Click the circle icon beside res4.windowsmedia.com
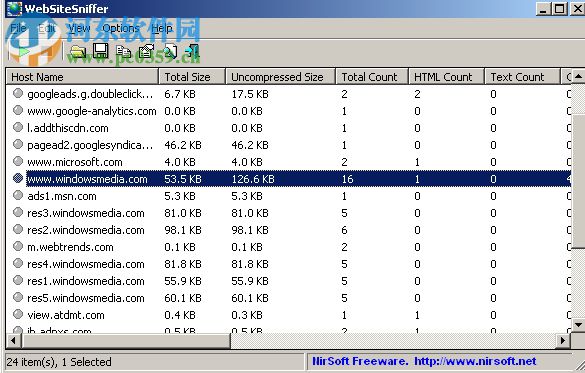This screenshot has height=373, width=585. (18, 263)
